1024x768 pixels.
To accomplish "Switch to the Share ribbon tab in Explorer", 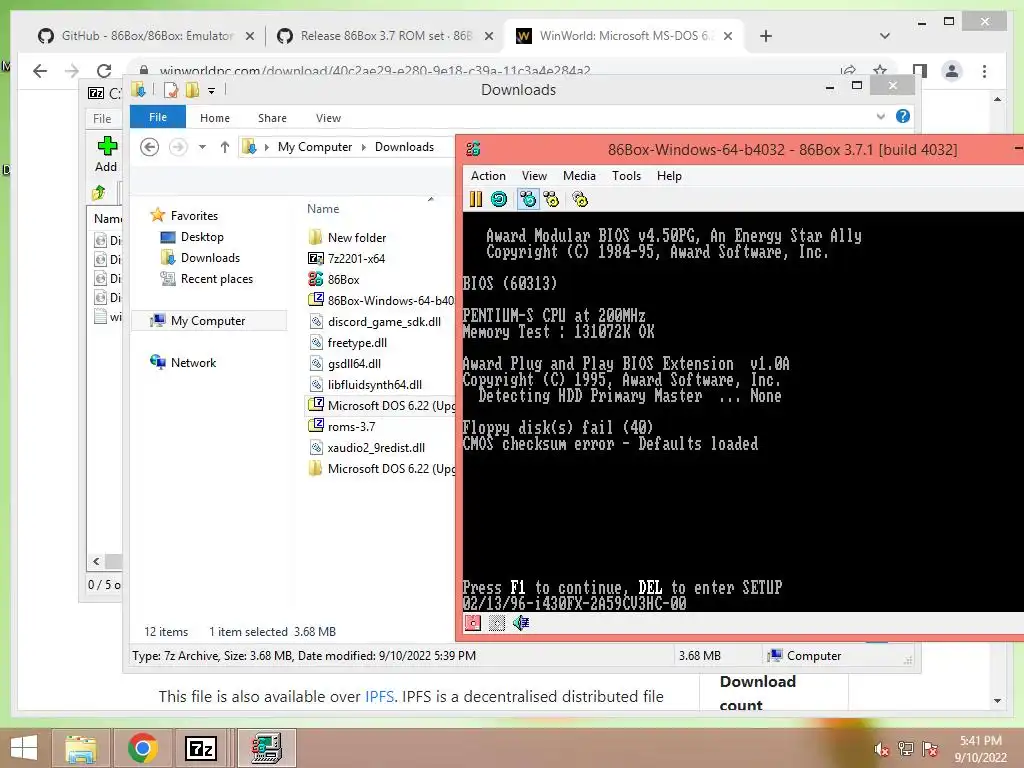I will pos(272,118).
